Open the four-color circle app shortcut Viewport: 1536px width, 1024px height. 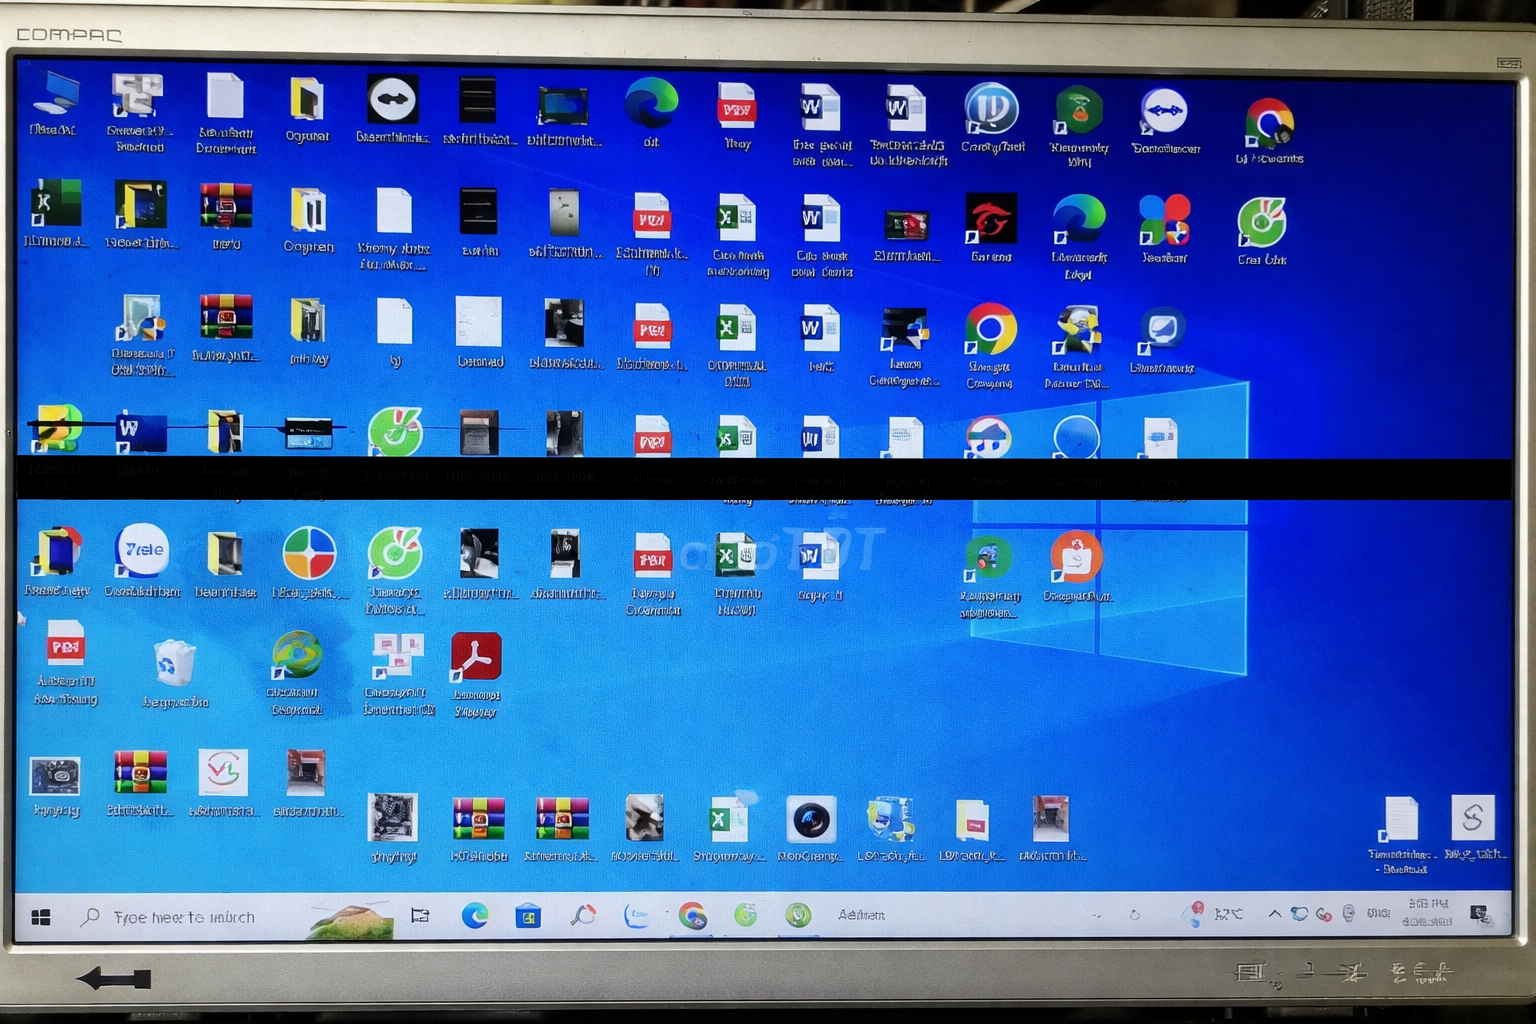point(309,553)
